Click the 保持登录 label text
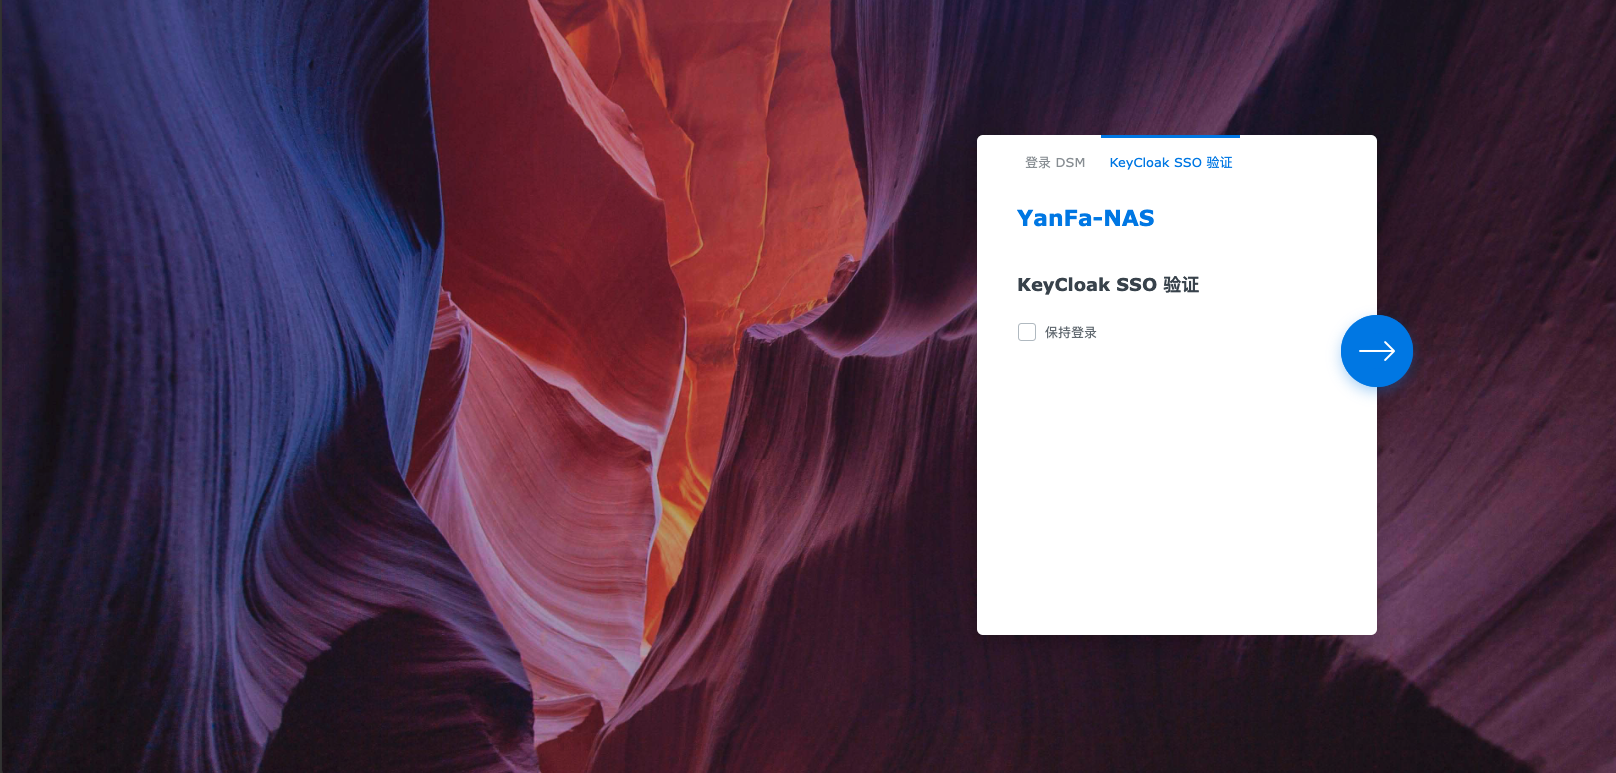 (1070, 332)
